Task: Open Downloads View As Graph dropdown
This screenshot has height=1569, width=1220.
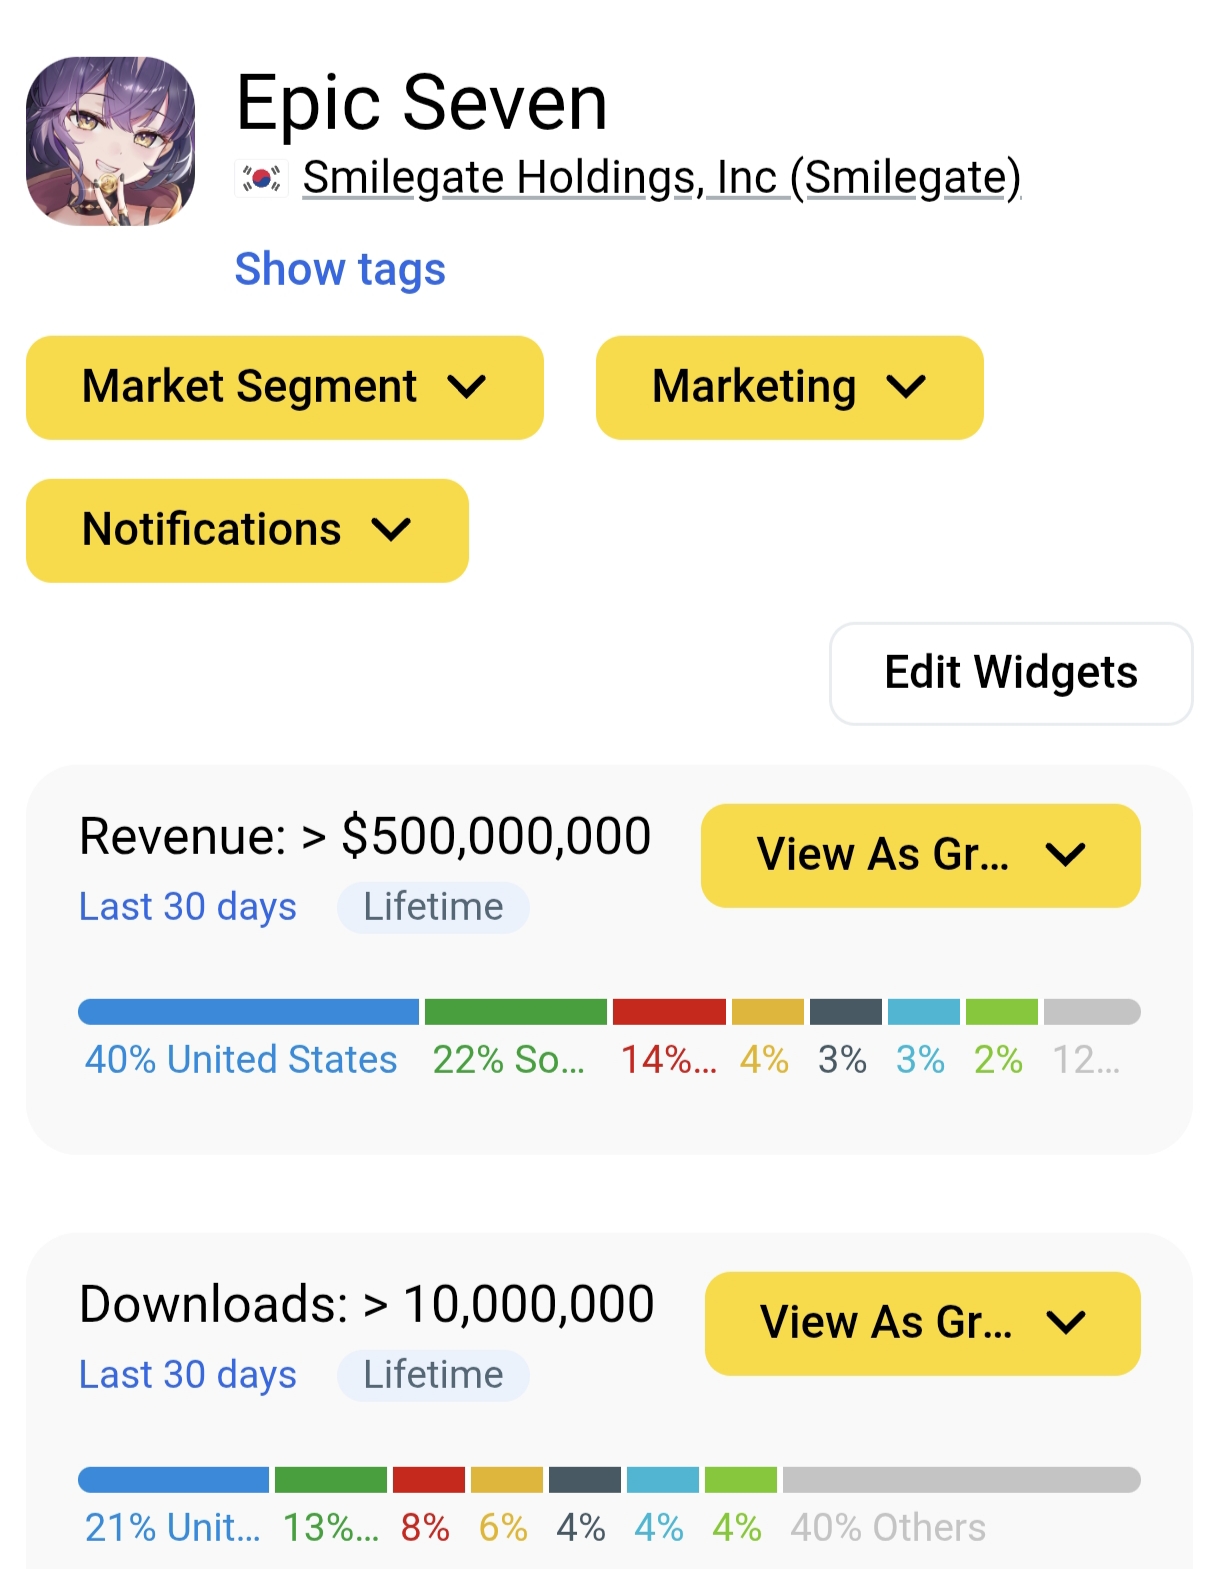Action: coord(922,1323)
